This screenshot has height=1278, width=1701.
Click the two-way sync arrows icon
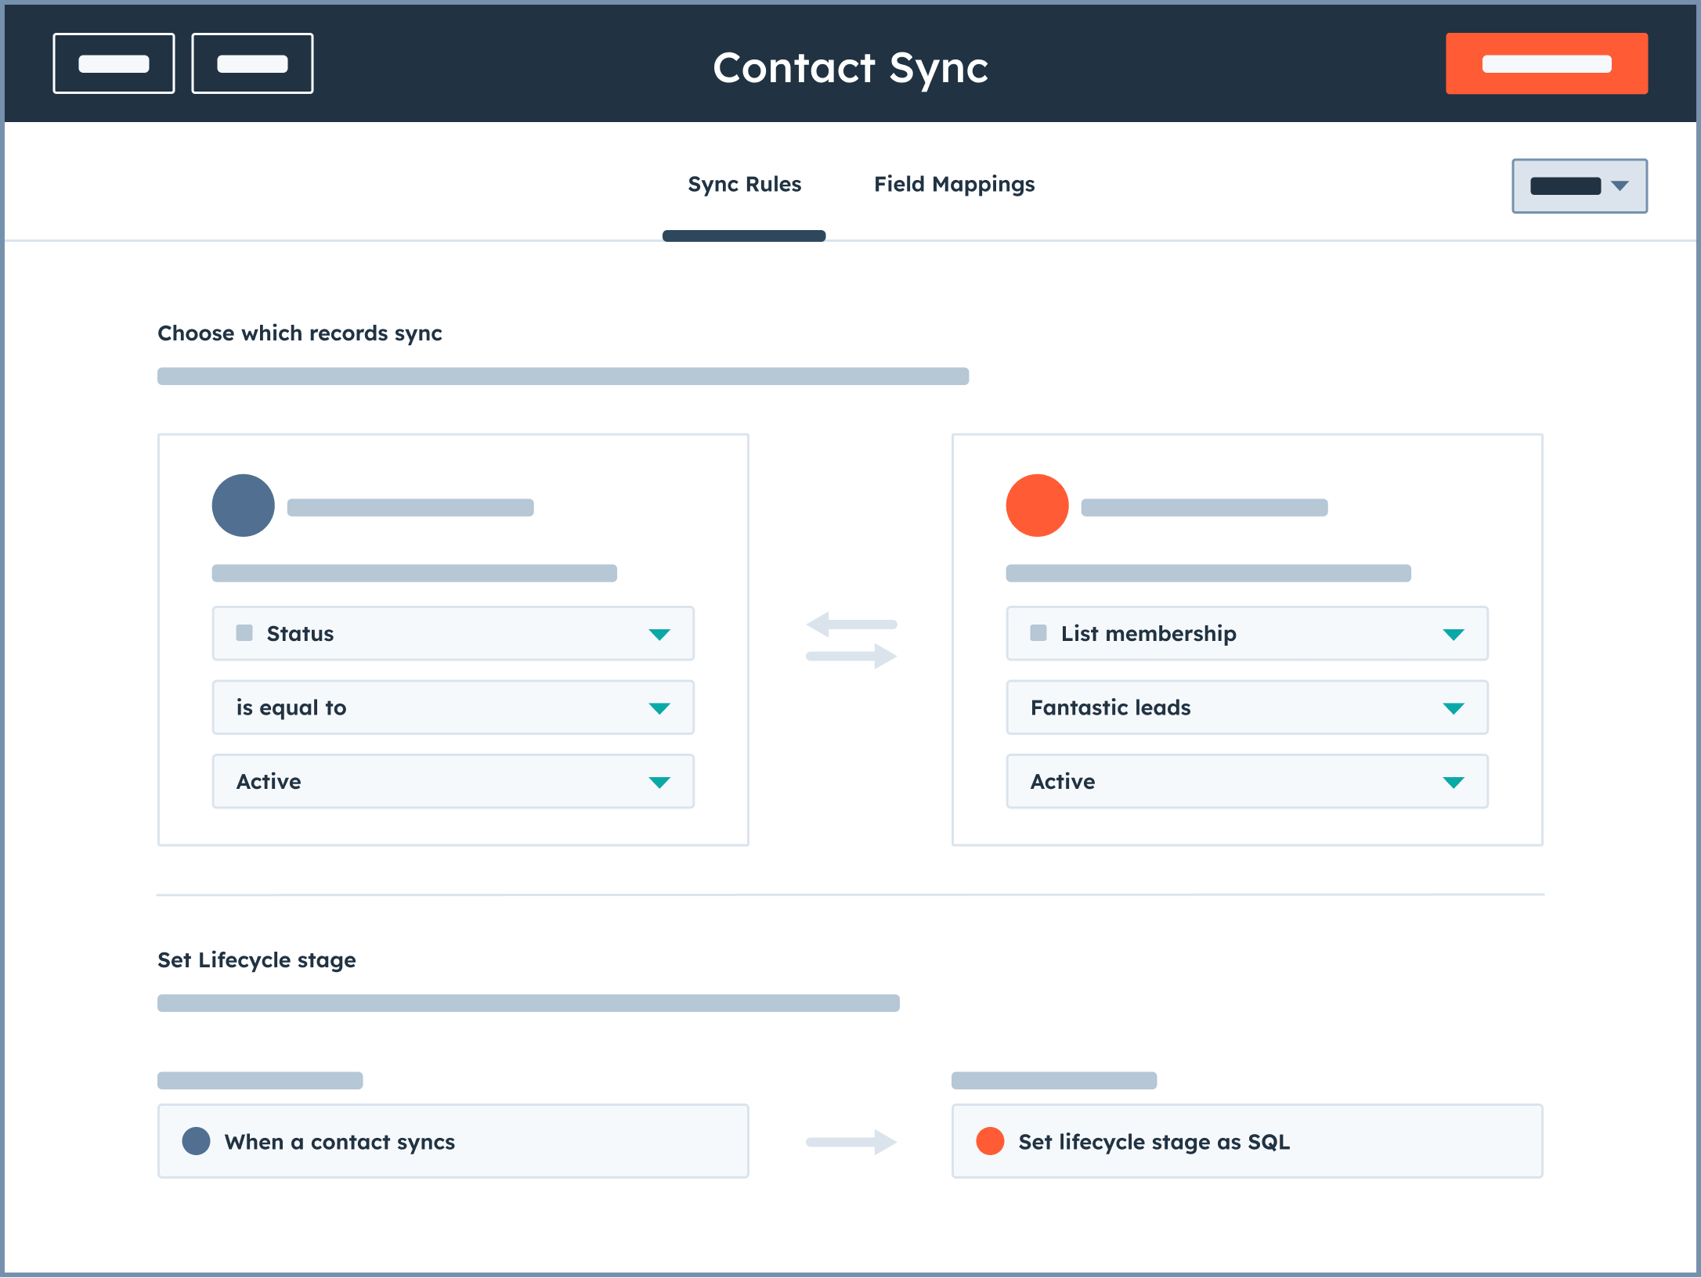(851, 640)
